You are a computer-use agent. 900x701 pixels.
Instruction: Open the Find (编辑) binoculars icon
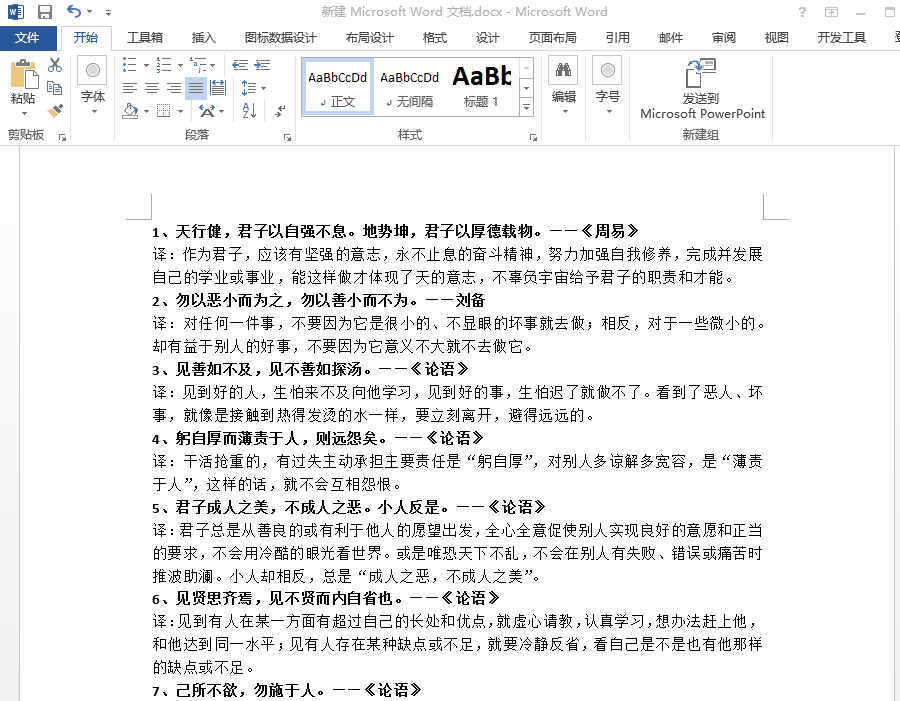[563, 72]
